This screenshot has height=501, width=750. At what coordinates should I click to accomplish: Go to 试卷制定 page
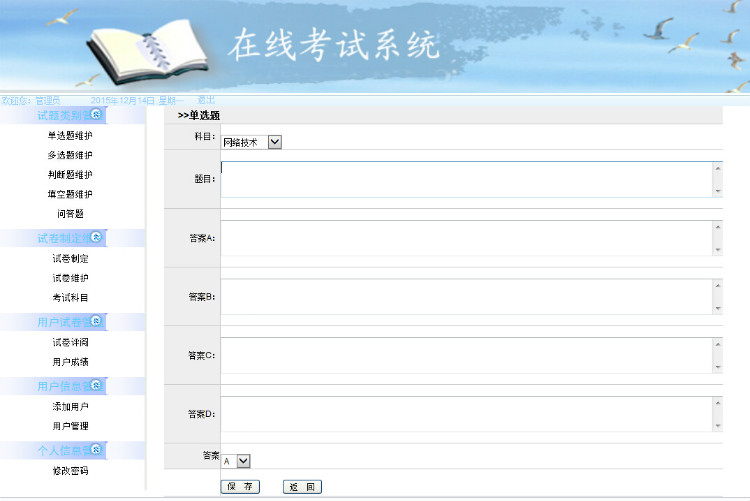70,258
